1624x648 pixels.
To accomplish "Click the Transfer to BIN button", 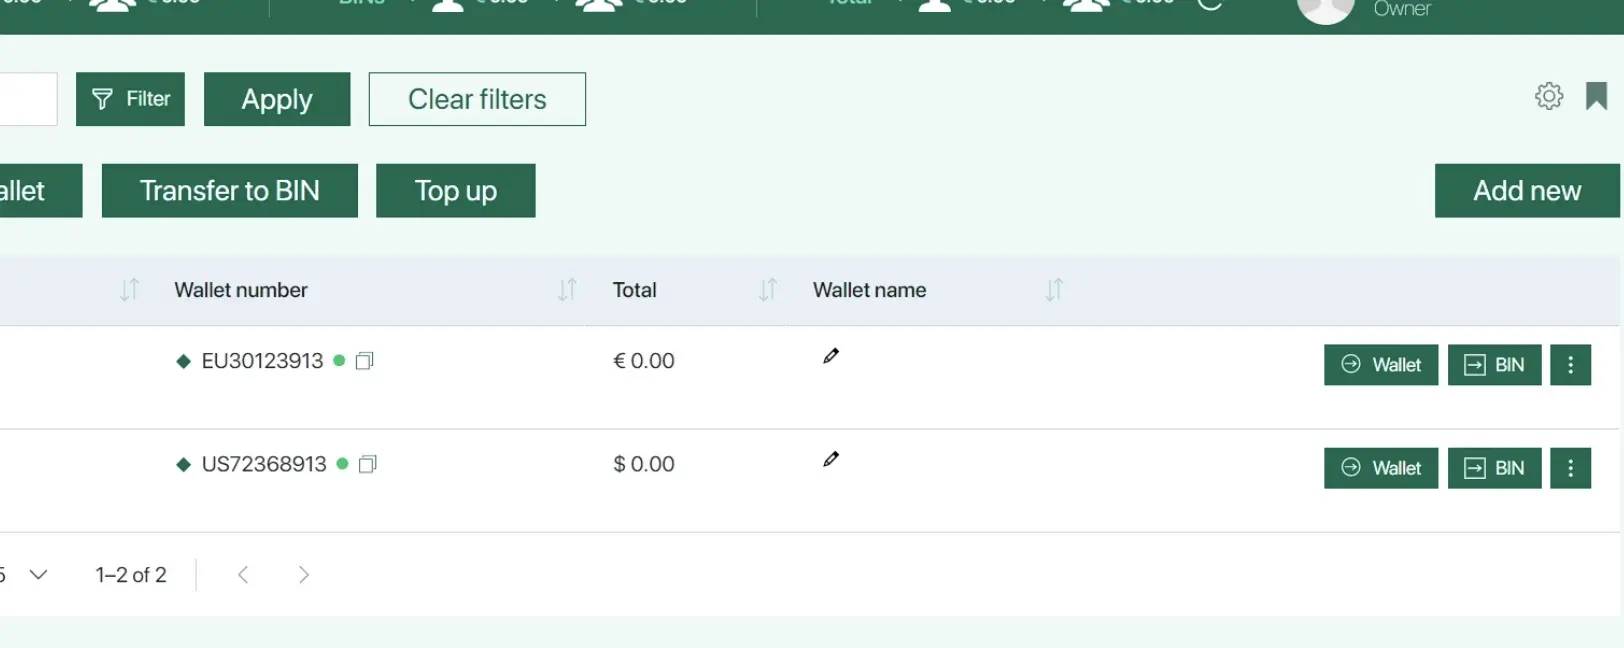I will (229, 191).
